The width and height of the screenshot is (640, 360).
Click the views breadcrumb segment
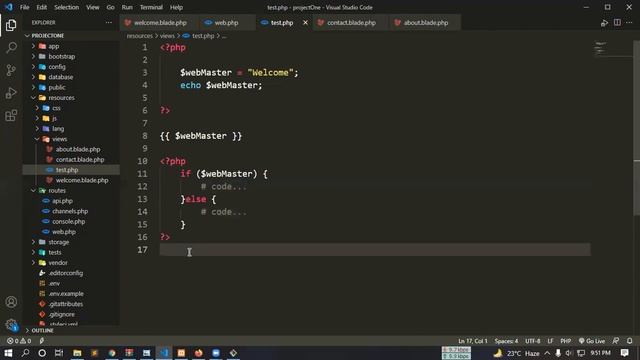167,36
